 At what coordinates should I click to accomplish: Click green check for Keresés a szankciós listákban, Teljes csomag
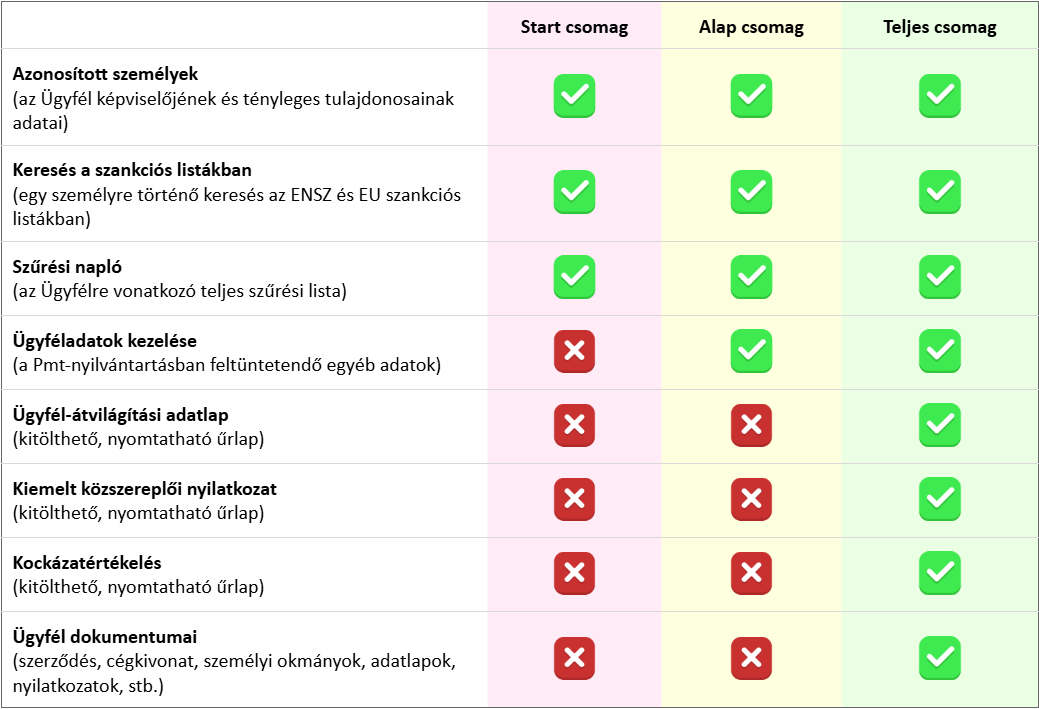point(939,192)
